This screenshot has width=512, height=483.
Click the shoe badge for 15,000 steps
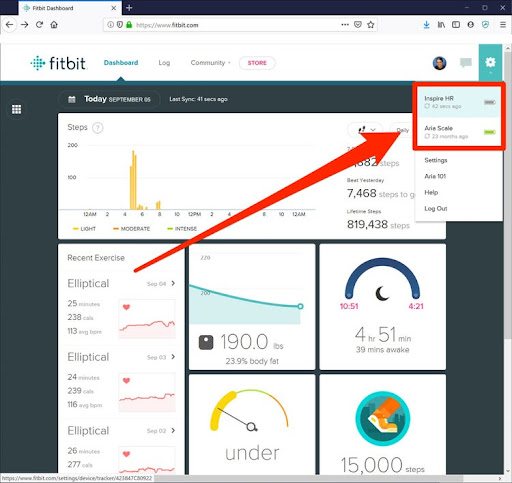(383, 418)
